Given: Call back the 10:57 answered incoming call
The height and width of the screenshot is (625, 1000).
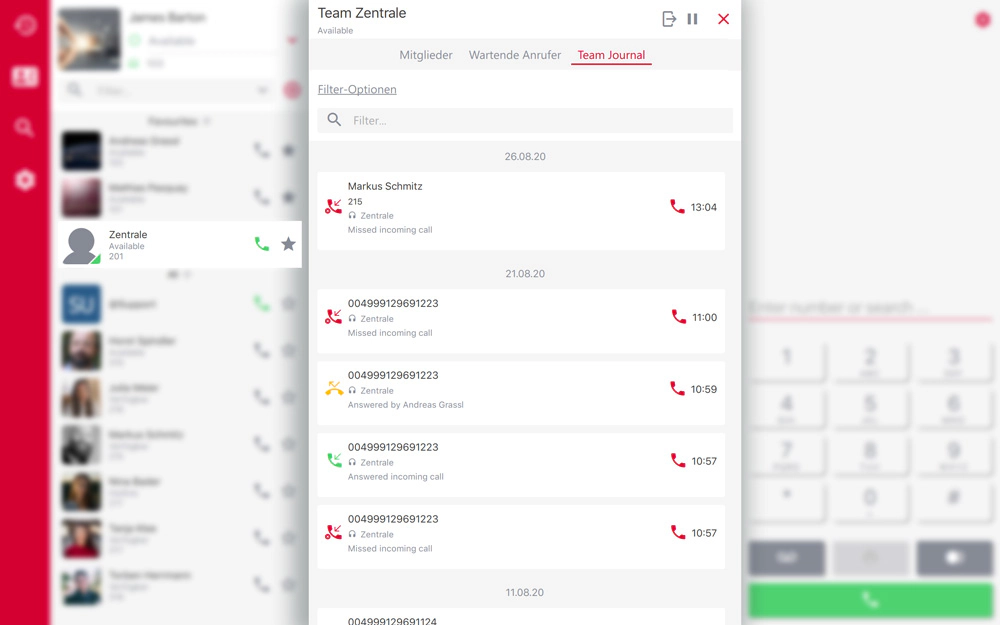Looking at the screenshot, I should [677, 461].
